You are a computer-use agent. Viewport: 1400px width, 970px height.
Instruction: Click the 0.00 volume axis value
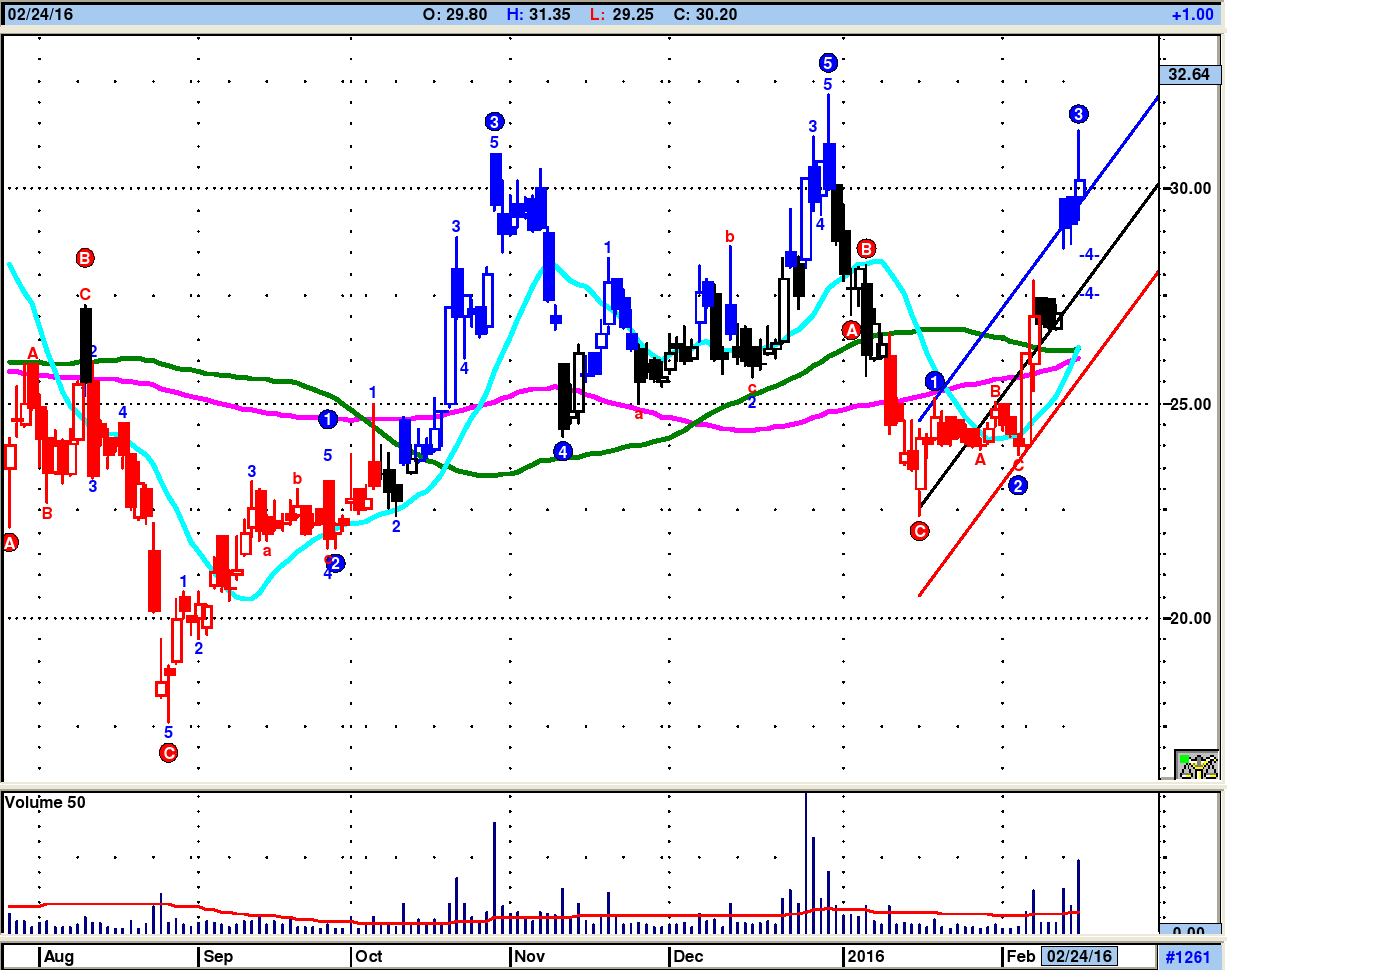pyautogui.click(x=1189, y=930)
